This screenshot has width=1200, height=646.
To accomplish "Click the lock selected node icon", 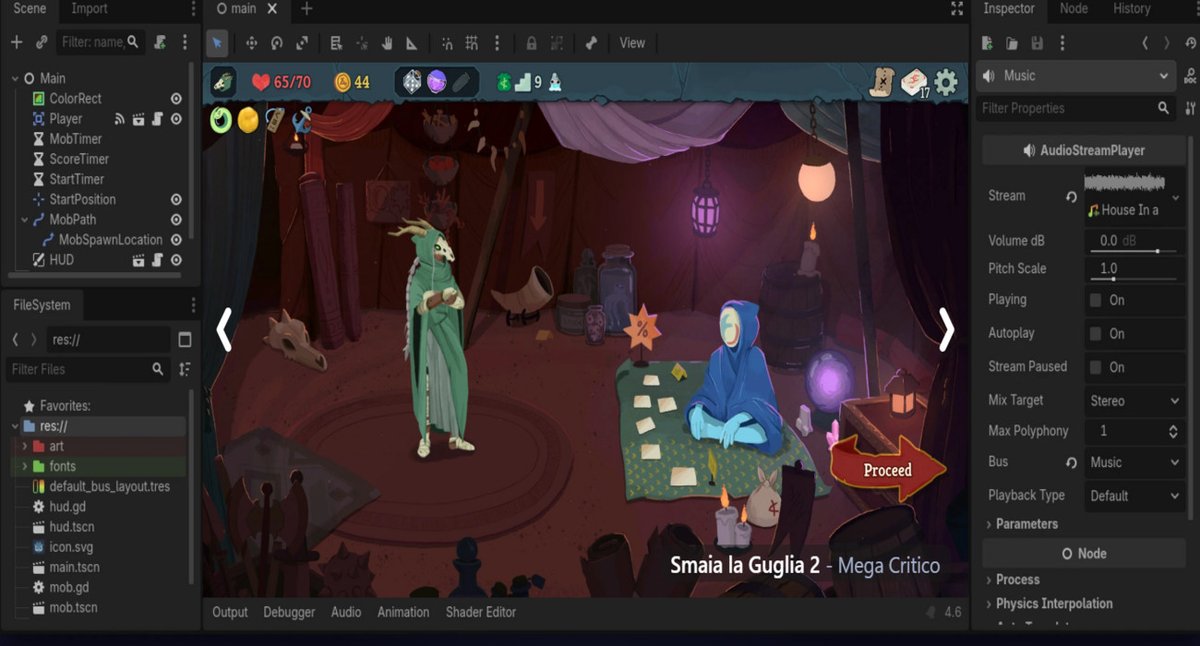I will pyautogui.click(x=531, y=43).
